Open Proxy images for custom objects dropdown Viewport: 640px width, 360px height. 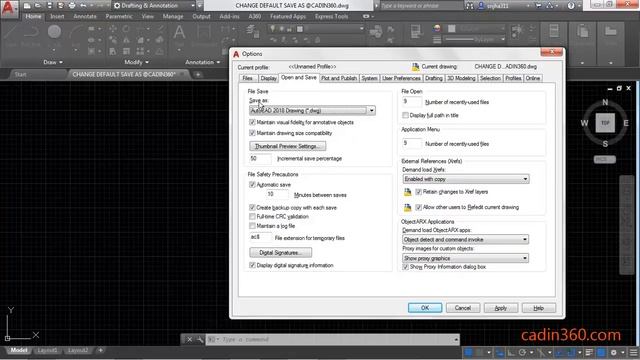pyautogui.click(x=465, y=258)
